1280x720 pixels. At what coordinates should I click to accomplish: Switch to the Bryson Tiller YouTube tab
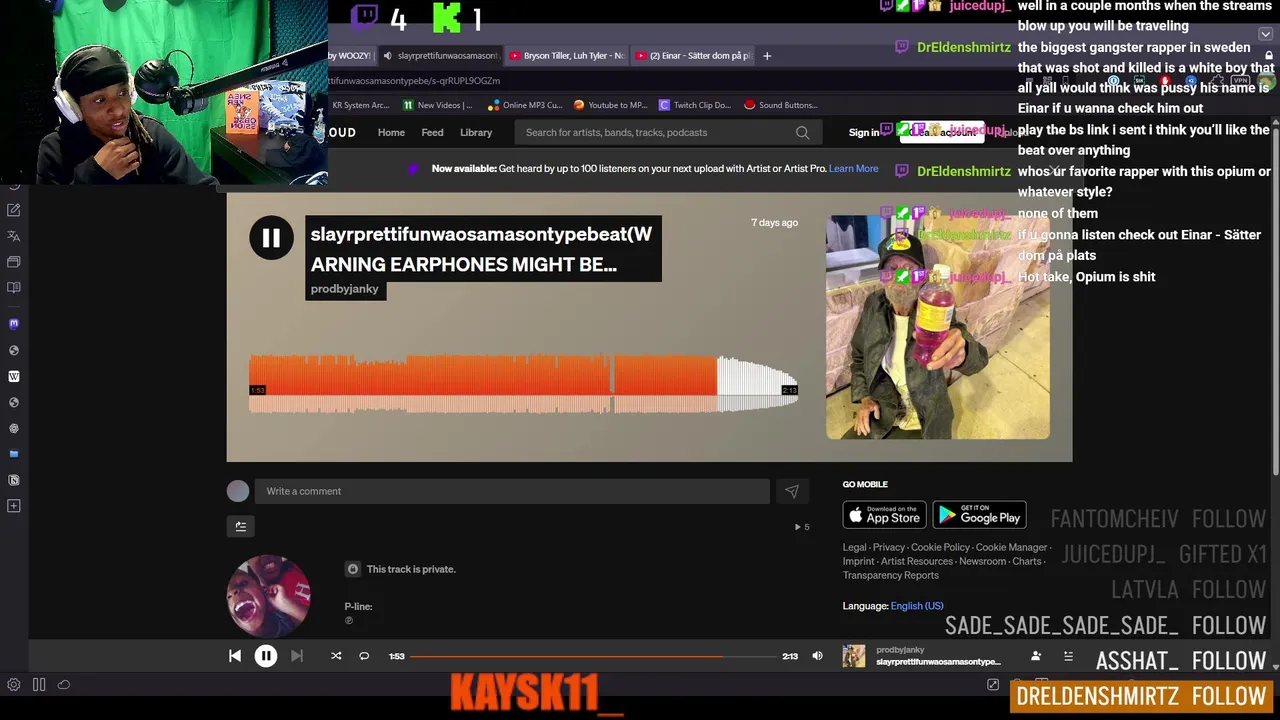[x=567, y=56]
